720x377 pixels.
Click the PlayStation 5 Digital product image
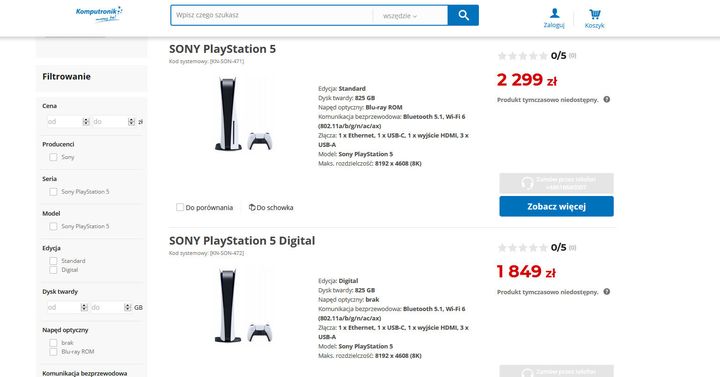coord(243,306)
